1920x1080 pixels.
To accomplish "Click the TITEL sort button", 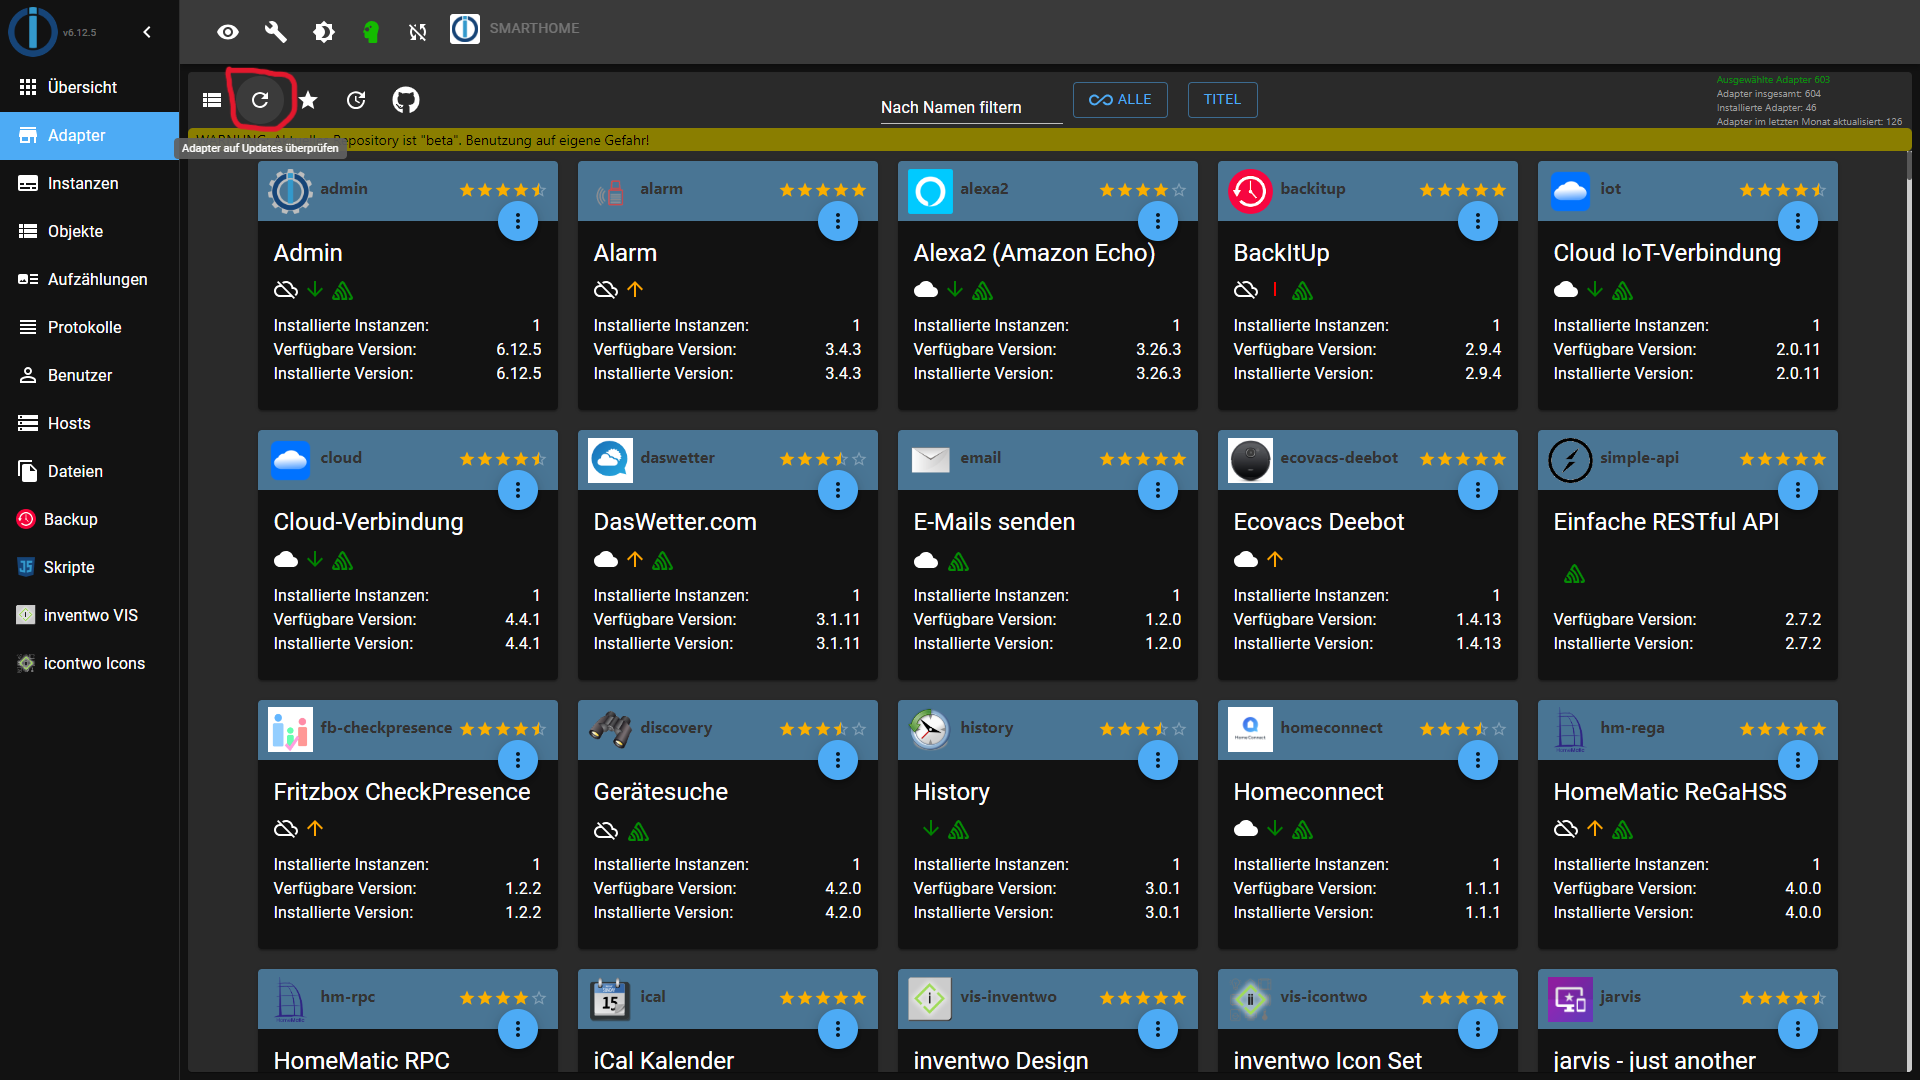I will point(1222,100).
